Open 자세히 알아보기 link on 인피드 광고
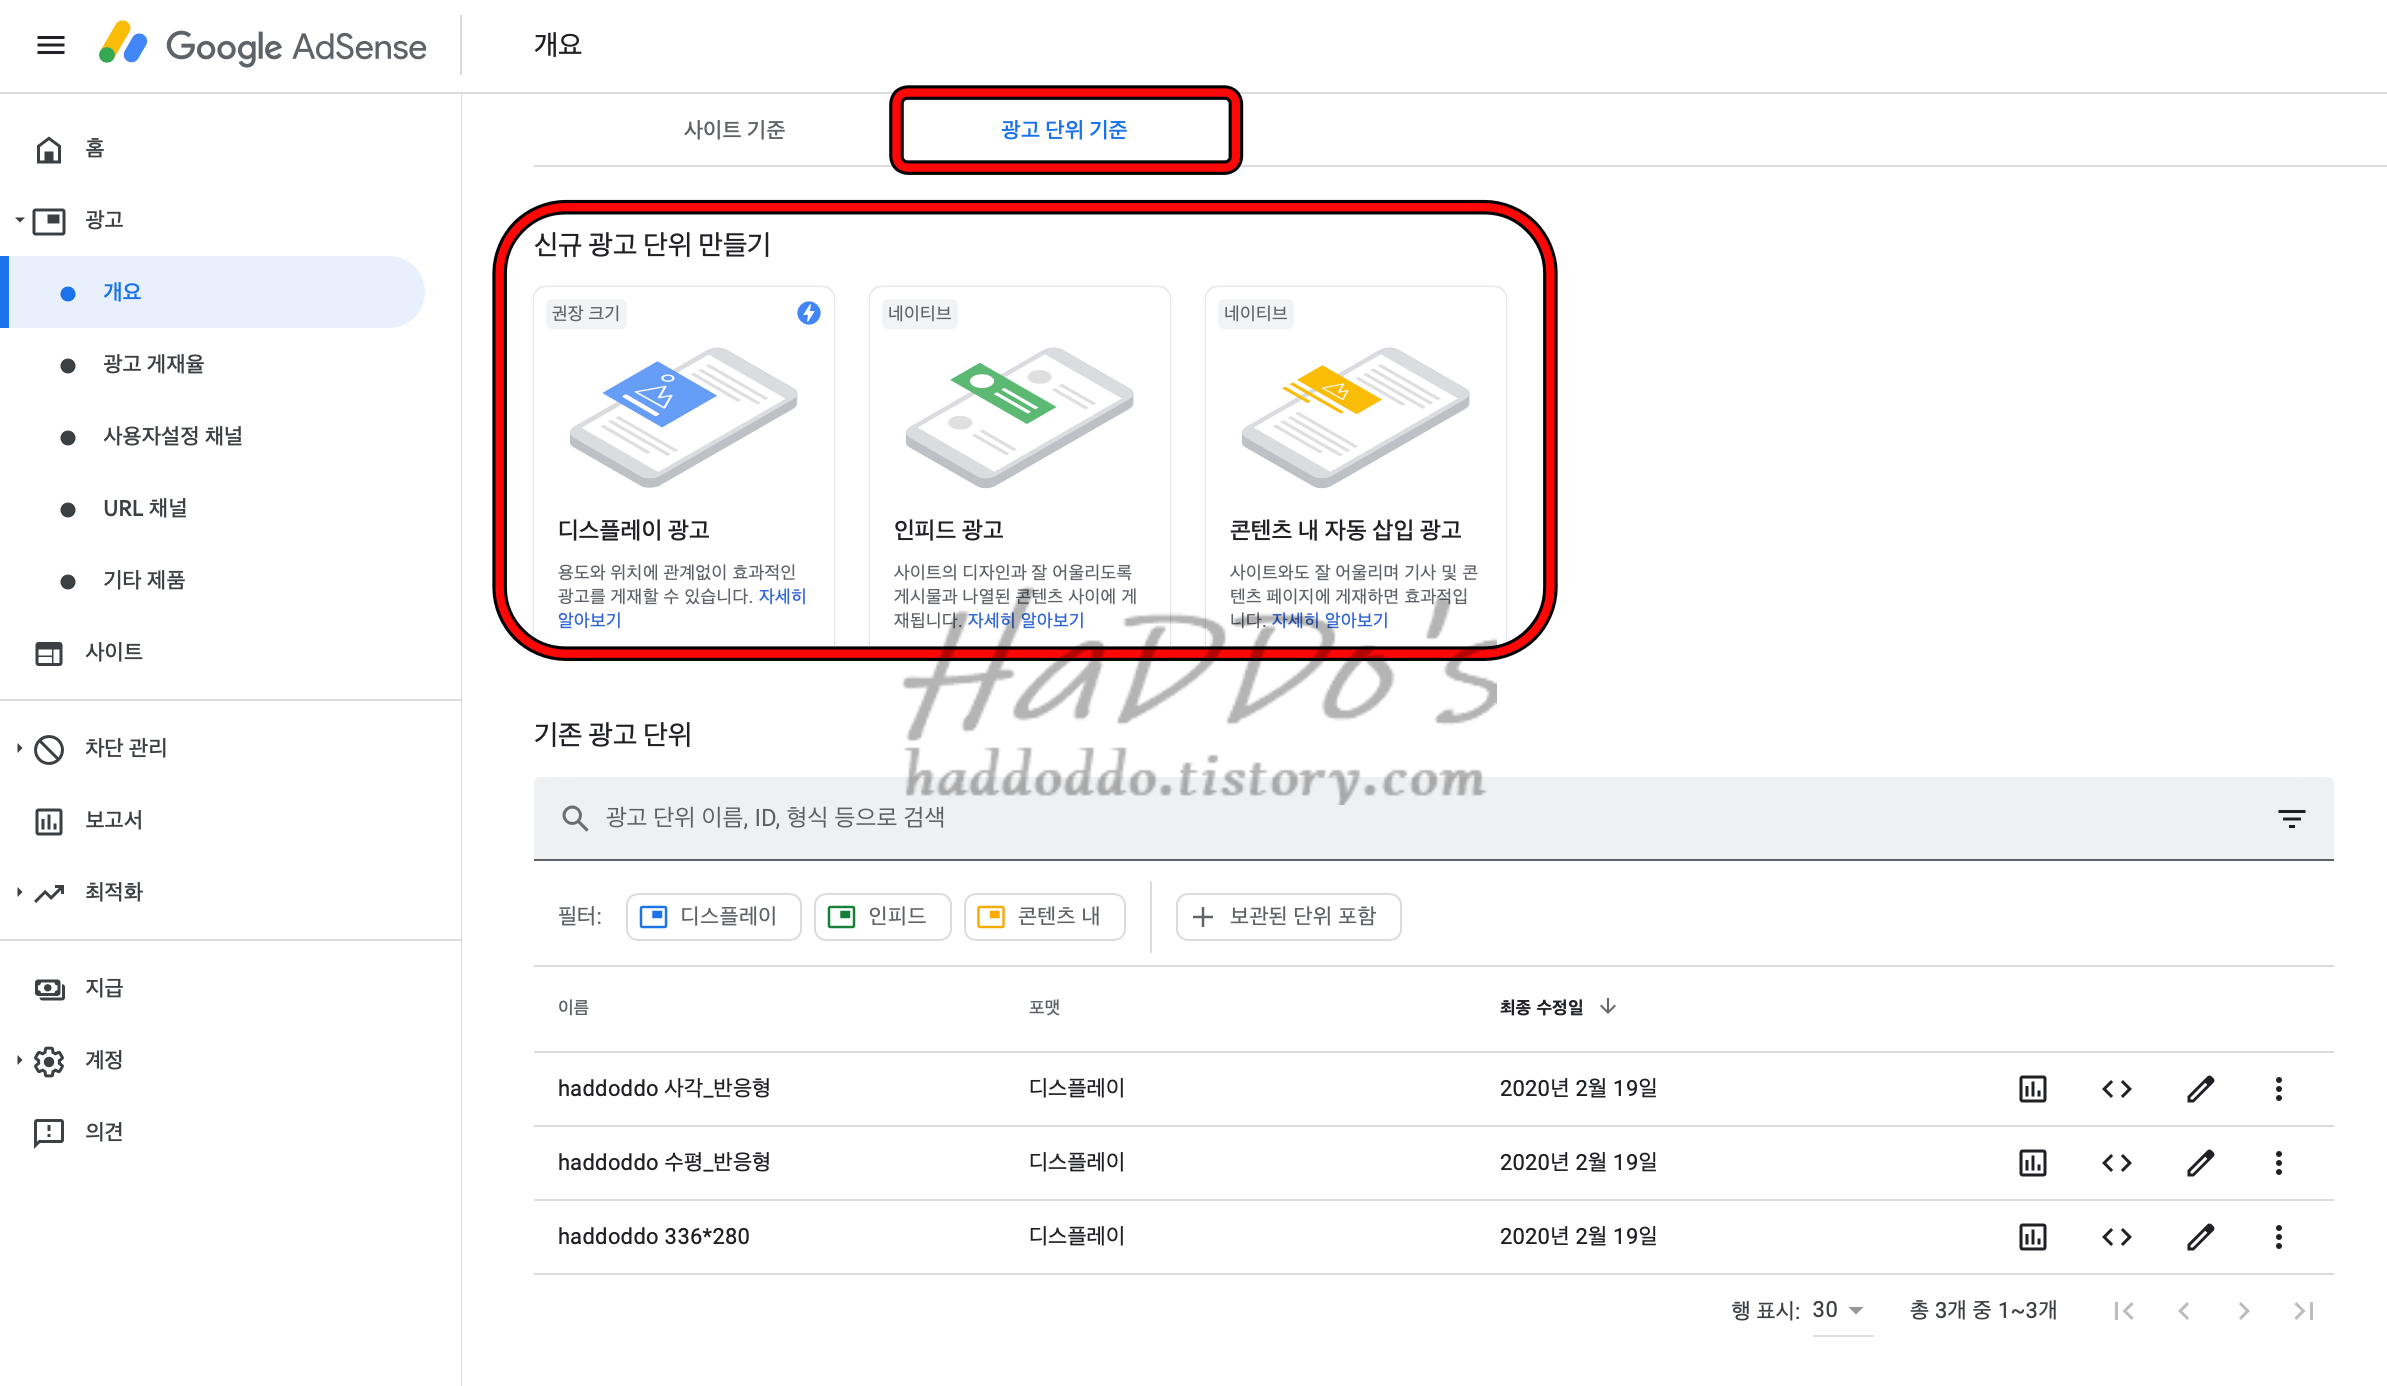This screenshot has width=2387, height=1386. pos(1025,620)
